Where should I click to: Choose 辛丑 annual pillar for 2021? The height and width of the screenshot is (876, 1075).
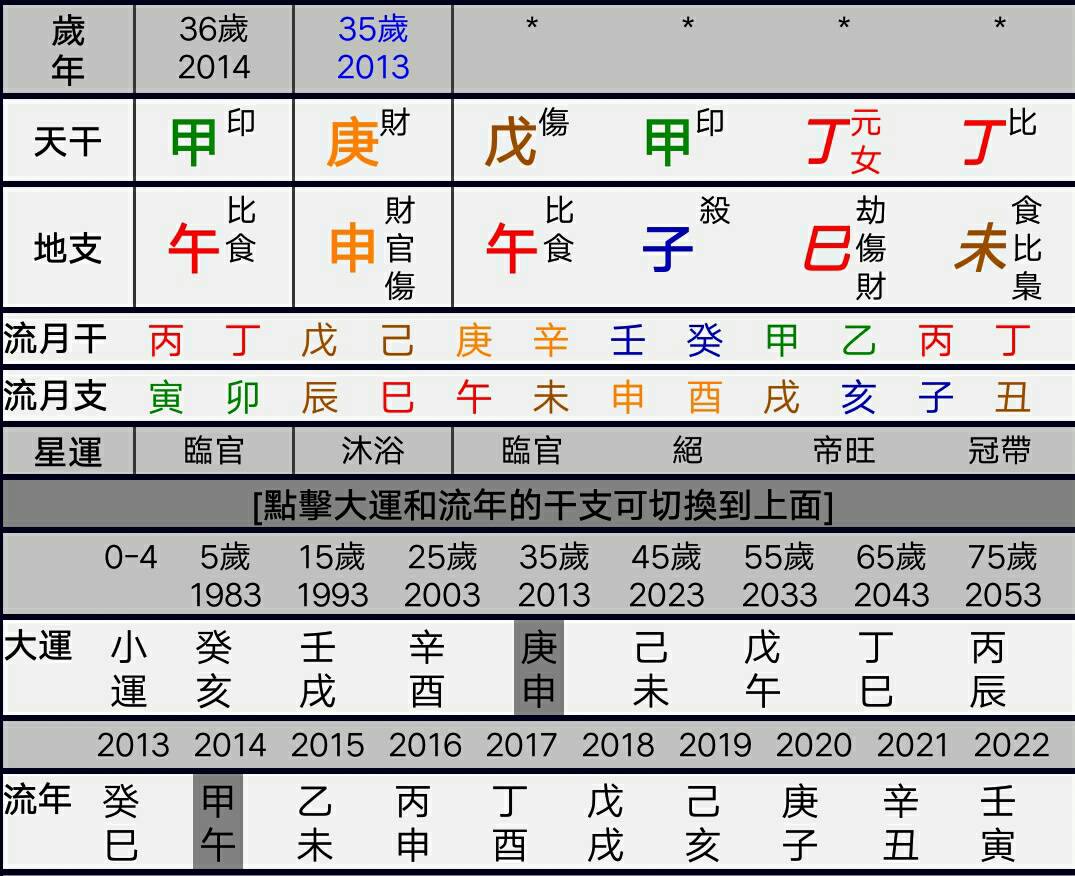pos(900,823)
